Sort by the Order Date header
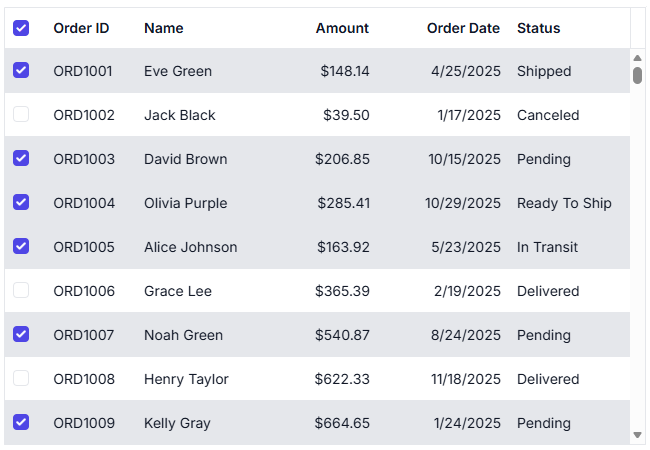 click(463, 28)
